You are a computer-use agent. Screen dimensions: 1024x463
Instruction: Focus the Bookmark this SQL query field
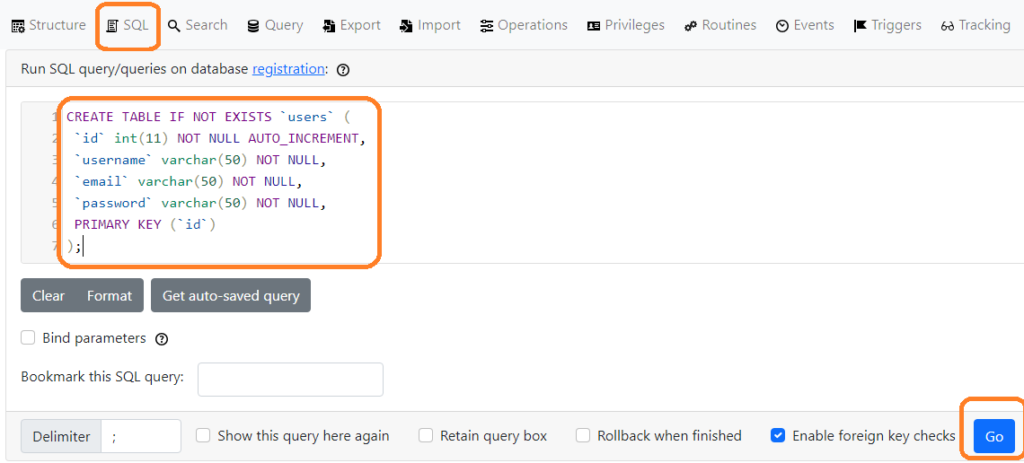(291, 379)
